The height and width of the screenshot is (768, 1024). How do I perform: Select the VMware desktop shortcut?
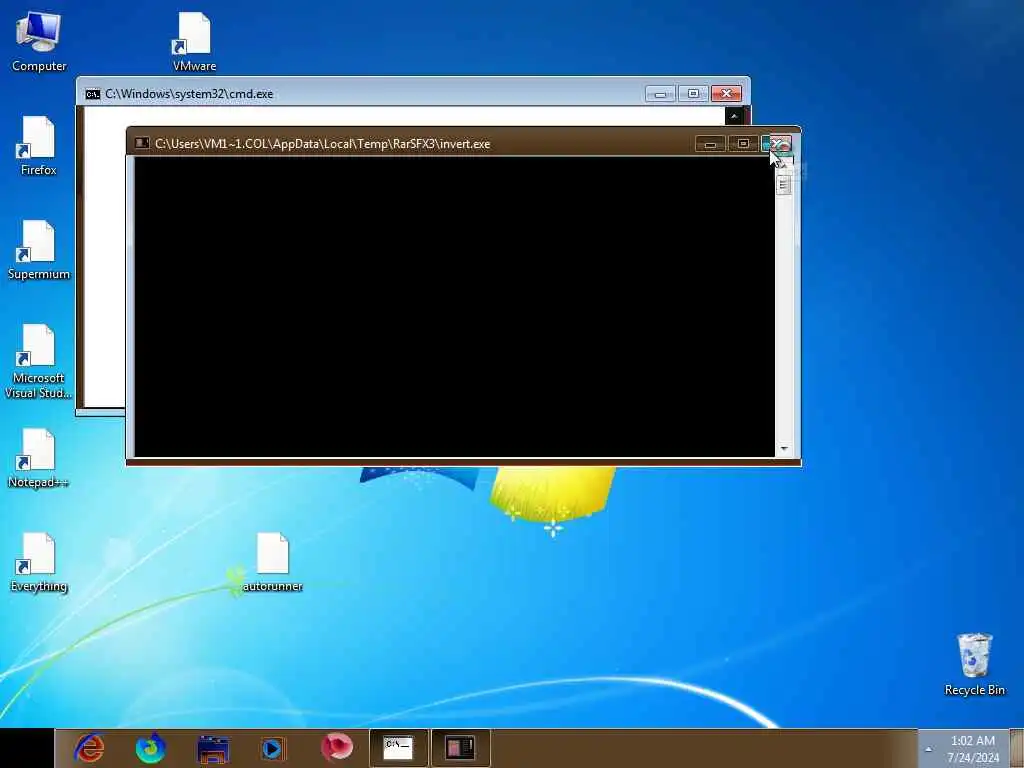pos(194,40)
